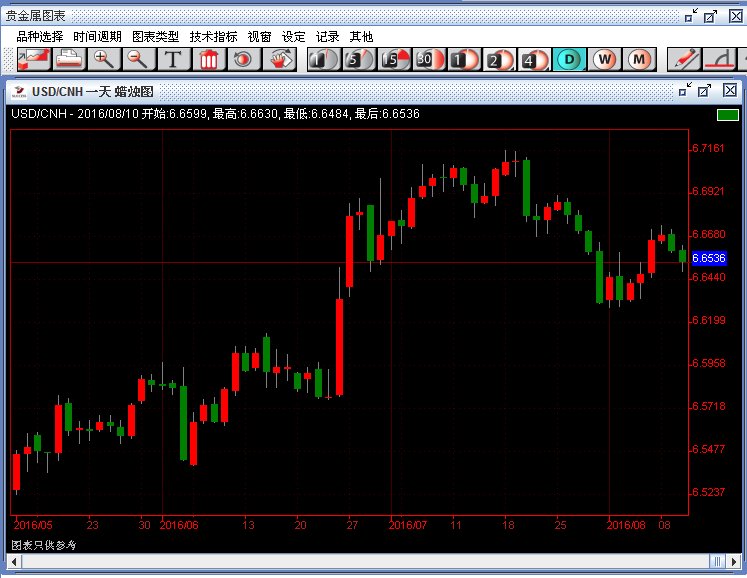Select the arc line drawing tool

720,60
